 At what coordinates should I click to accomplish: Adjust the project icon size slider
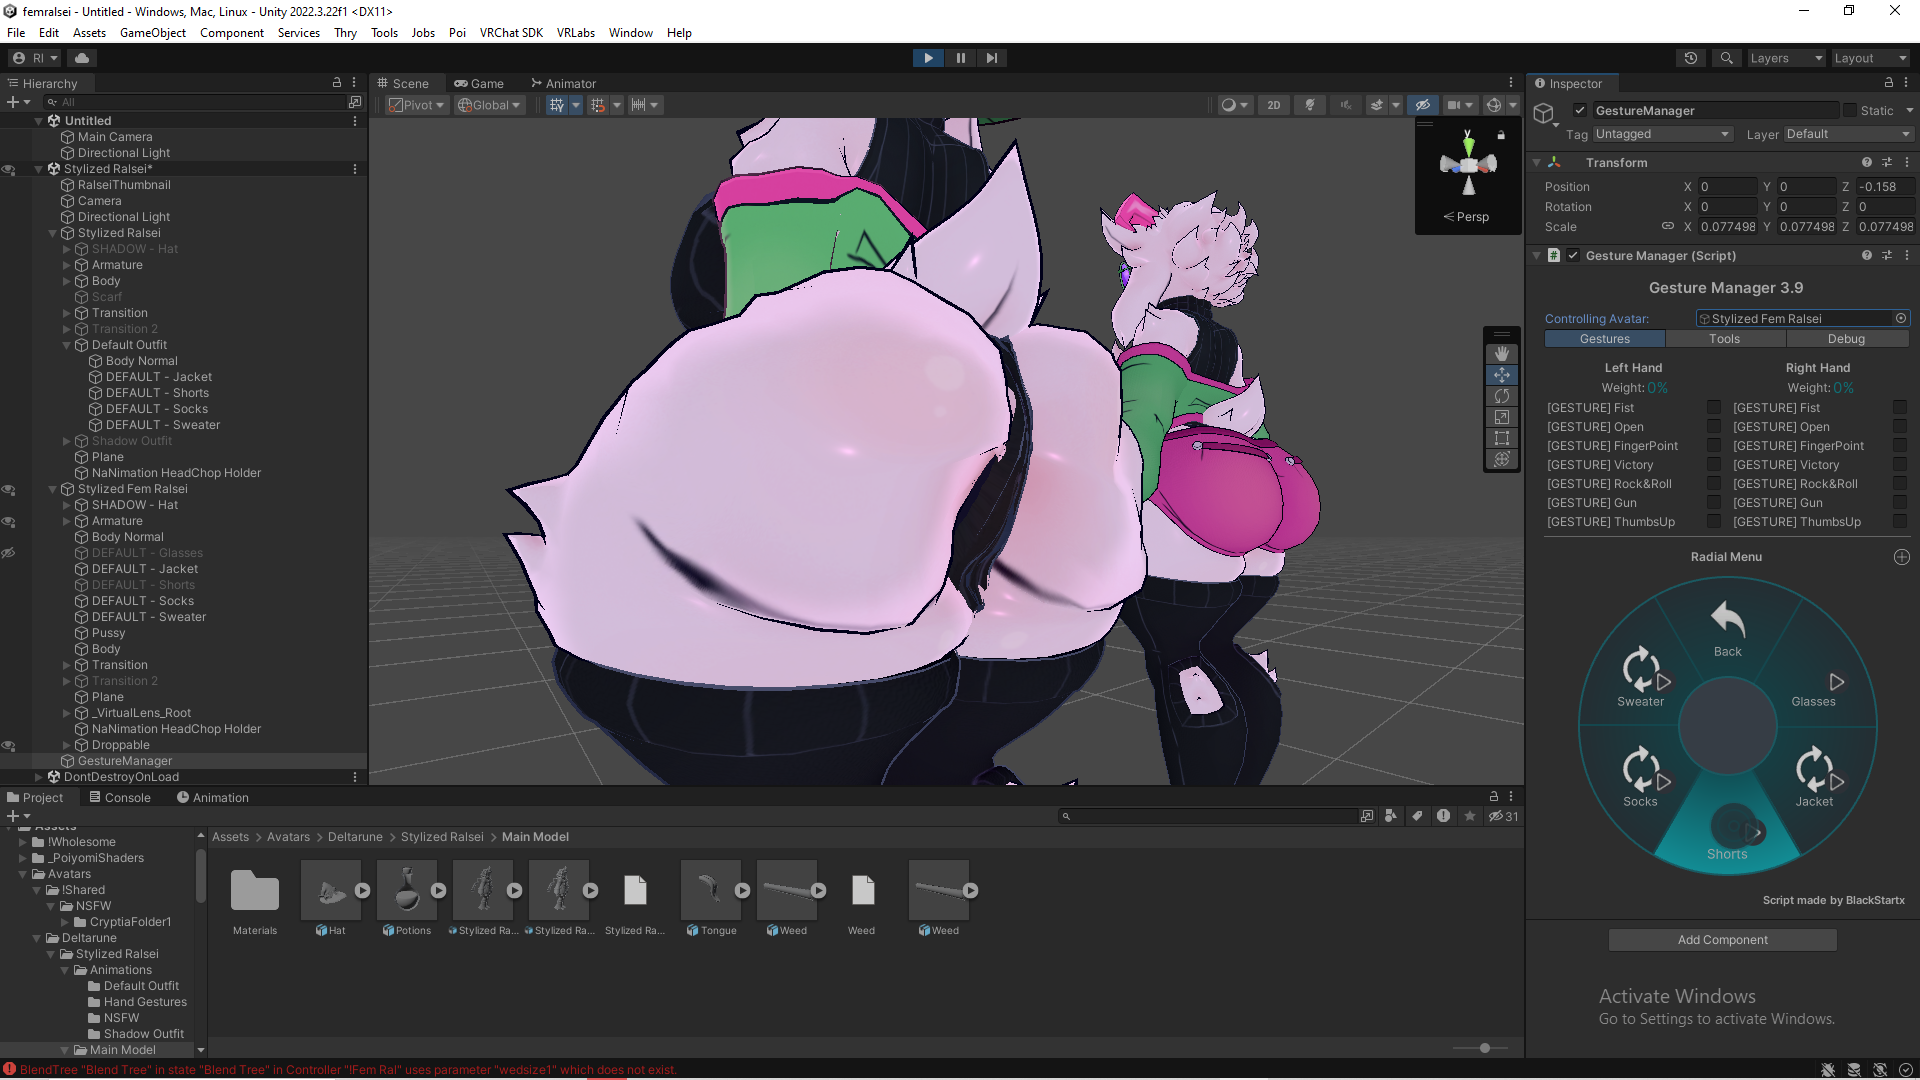tap(1484, 1048)
